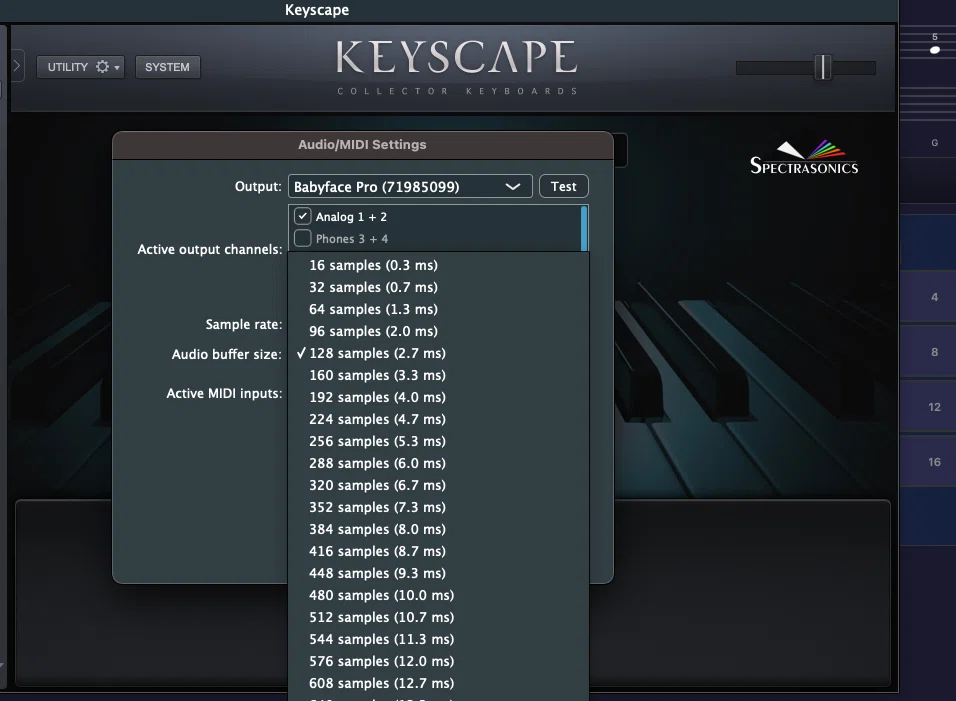The height and width of the screenshot is (701, 956).
Task: Select 288 samples (6.0 ms)
Action: (x=438, y=463)
